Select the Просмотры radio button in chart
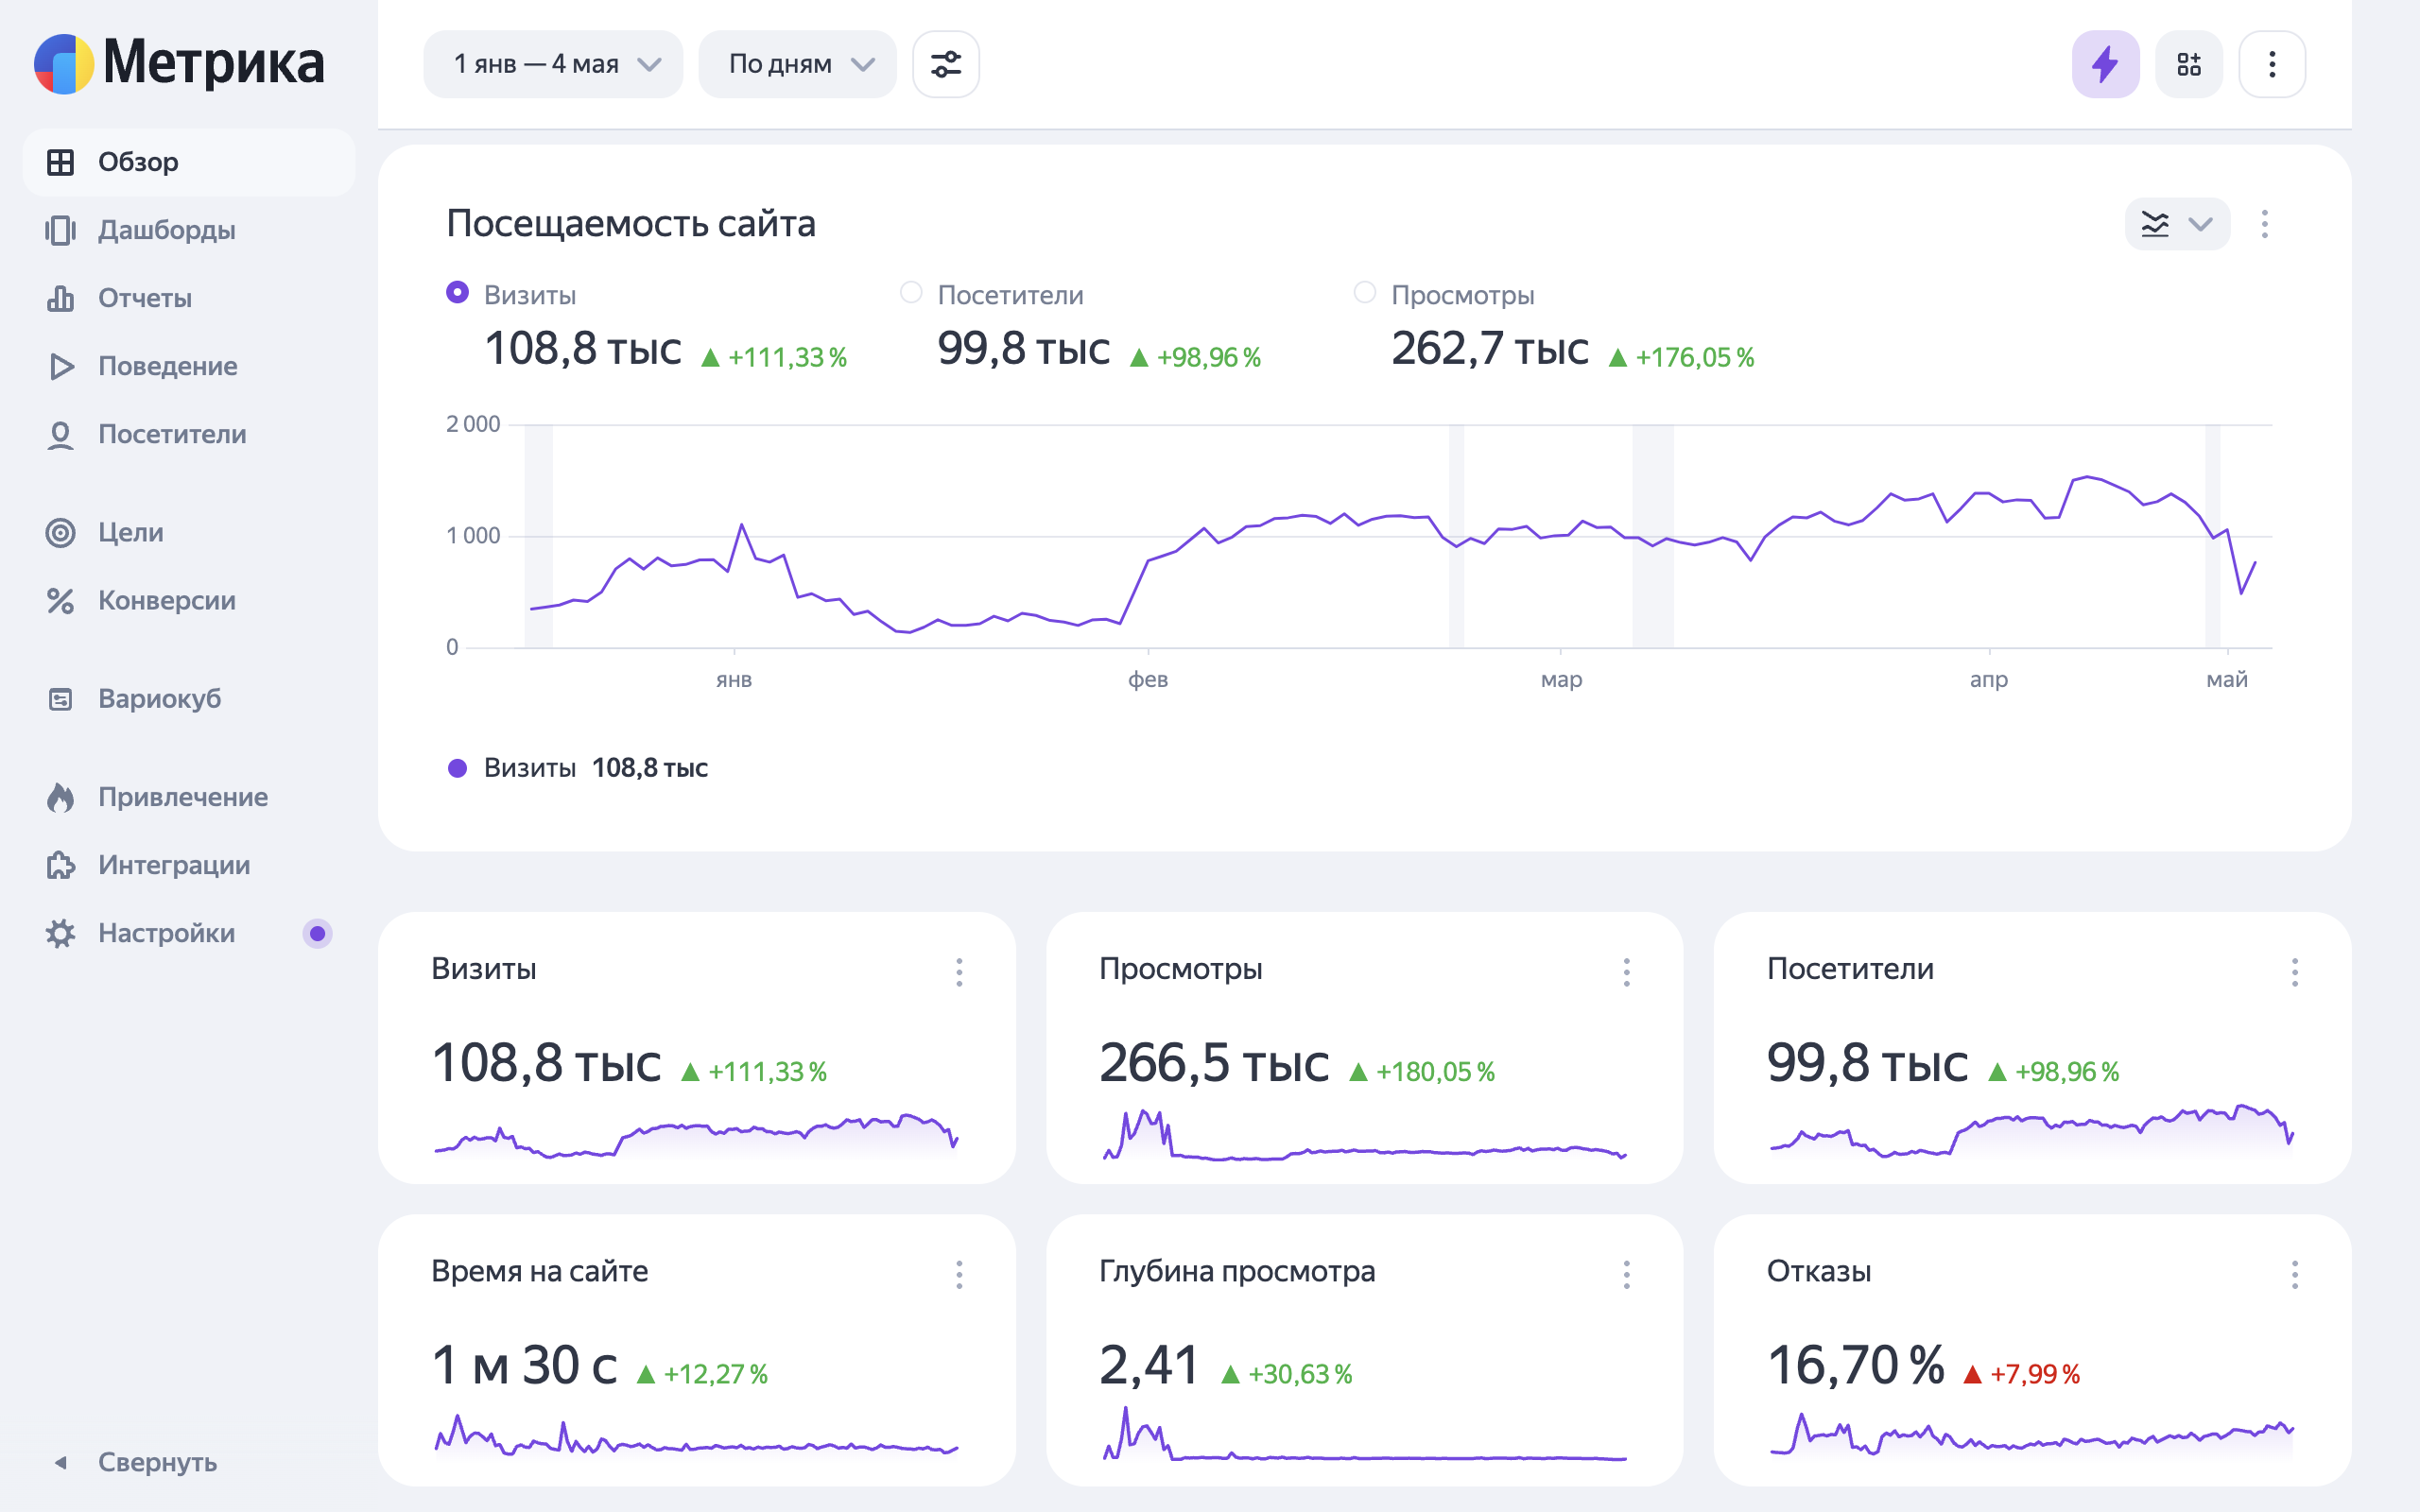The image size is (2420, 1512). [x=1364, y=293]
